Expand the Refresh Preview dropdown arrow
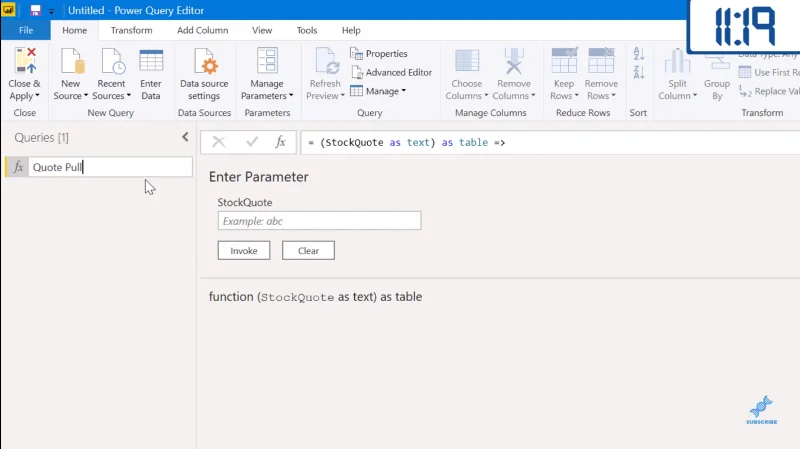The image size is (800, 449). tap(343, 96)
